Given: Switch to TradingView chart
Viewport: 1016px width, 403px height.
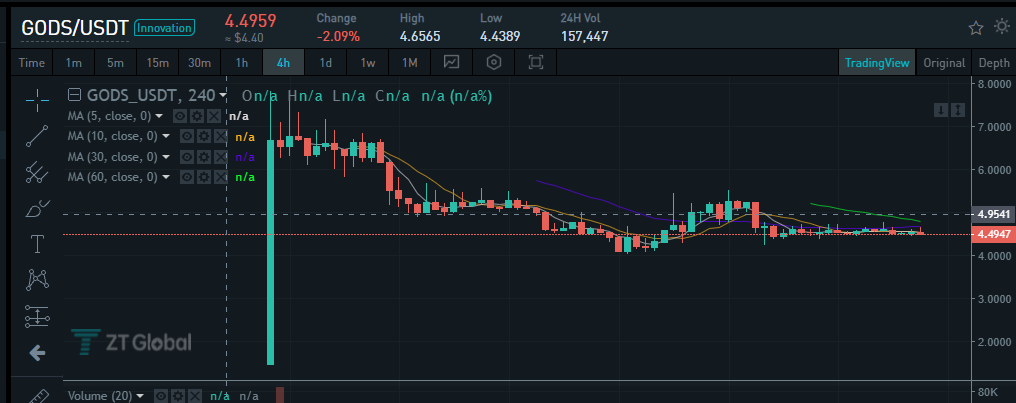Looking at the screenshot, I should tap(877, 63).
